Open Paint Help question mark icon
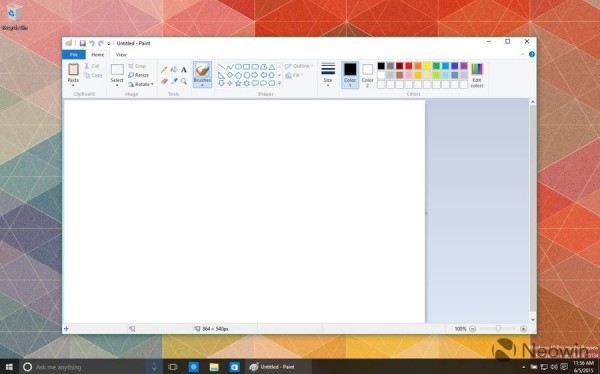This screenshot has height=374, width=600. pyautogui.click(x=532, y=54)
